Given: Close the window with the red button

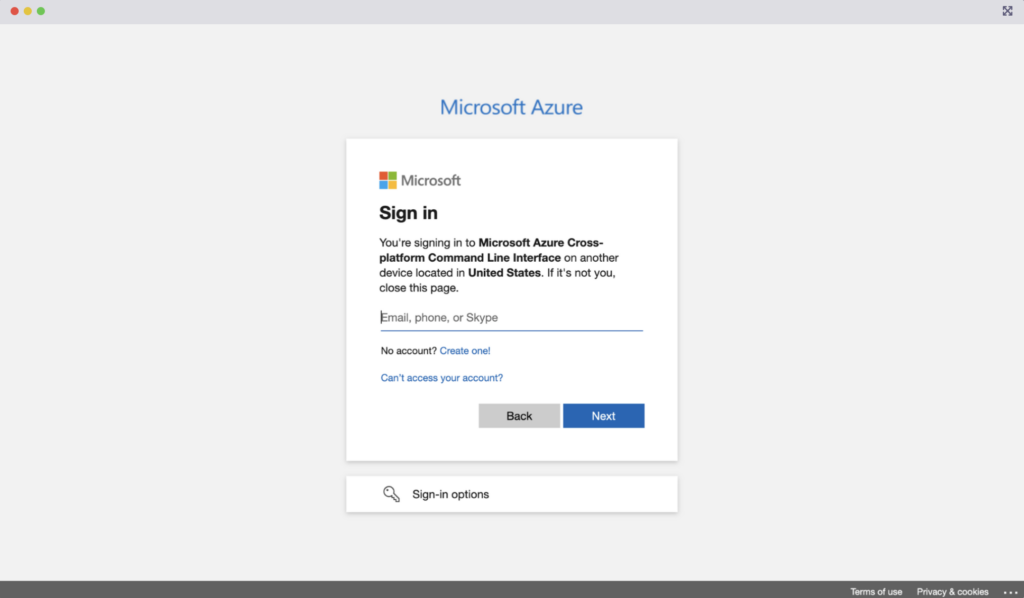Looking at the screenshot, I should click(14, 11).
